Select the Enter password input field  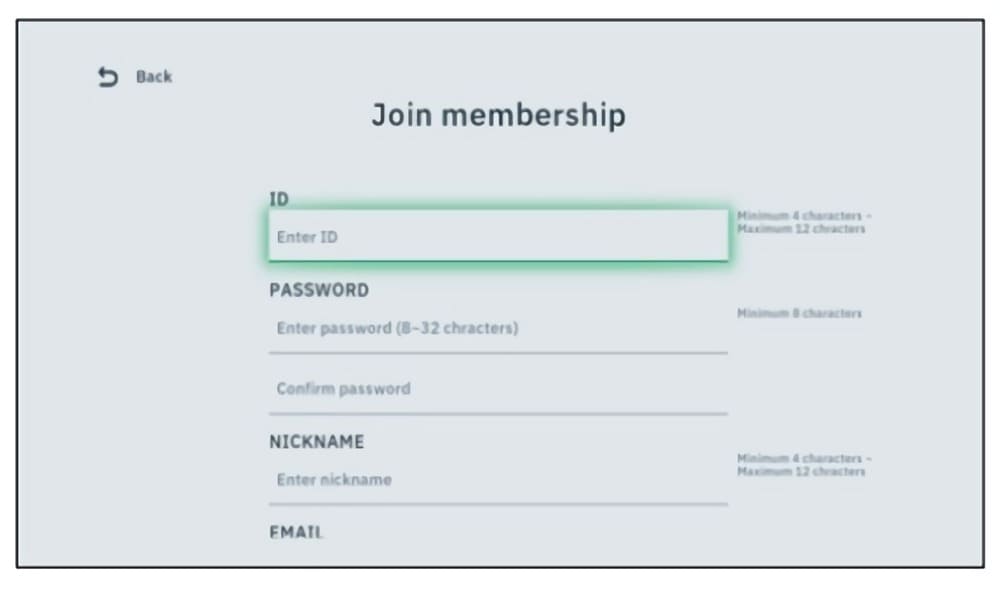(498, 328)
